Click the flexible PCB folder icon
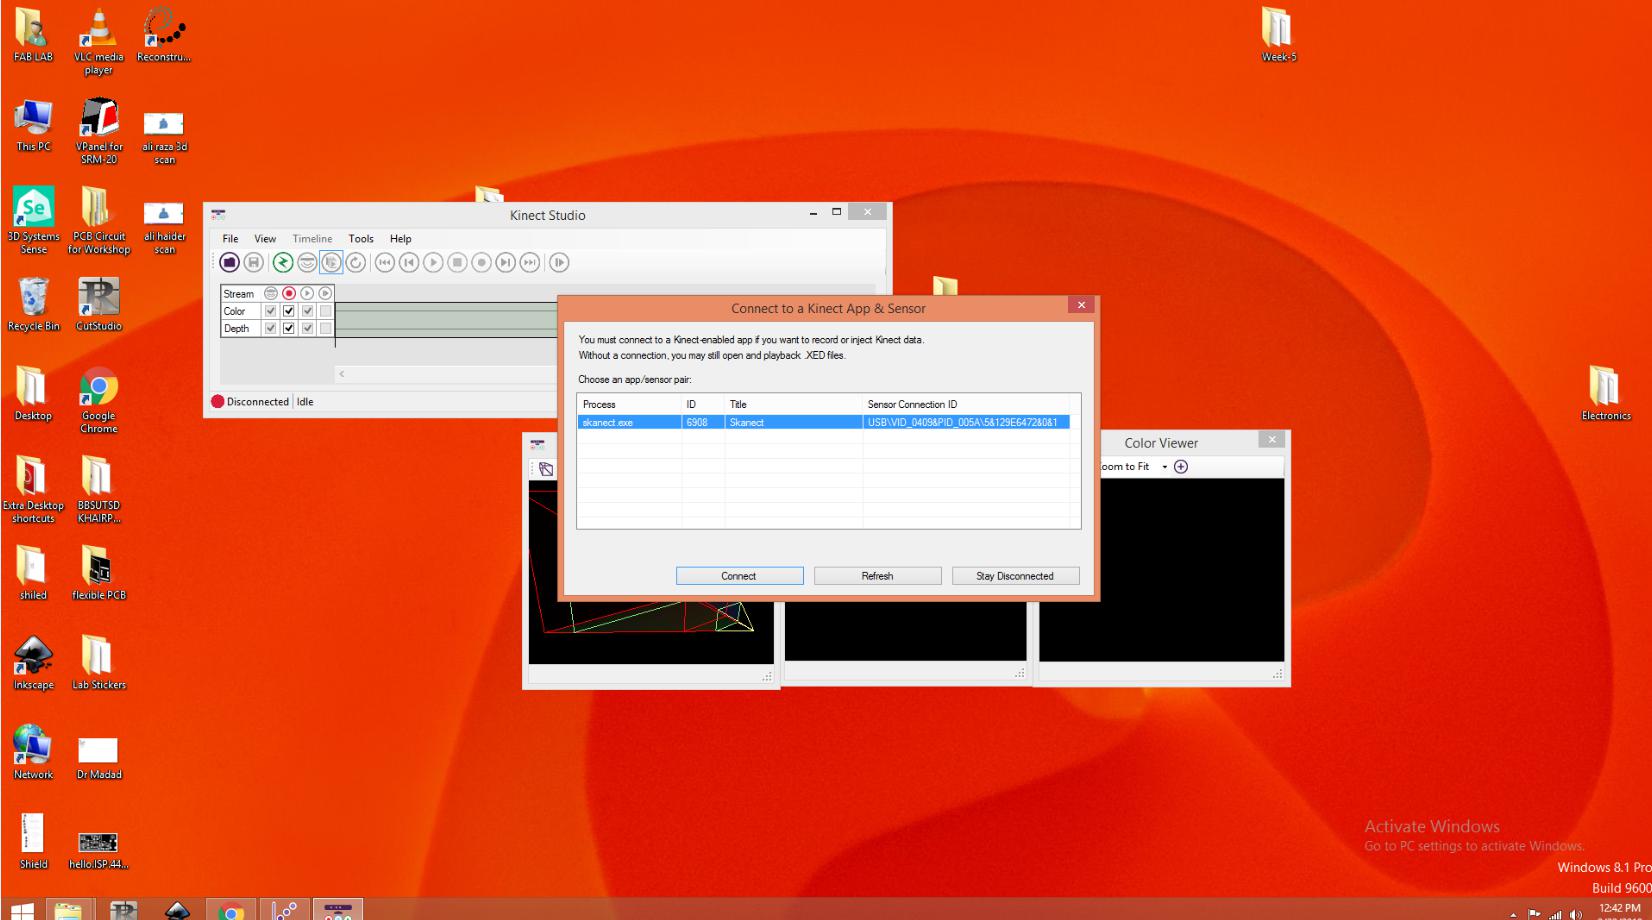The width and height of the screenshot is (1652, 920). 98,573
